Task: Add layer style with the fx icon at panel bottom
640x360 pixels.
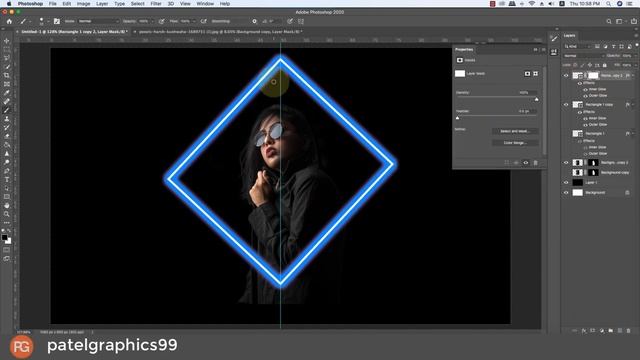Action: tap(584, 331)
